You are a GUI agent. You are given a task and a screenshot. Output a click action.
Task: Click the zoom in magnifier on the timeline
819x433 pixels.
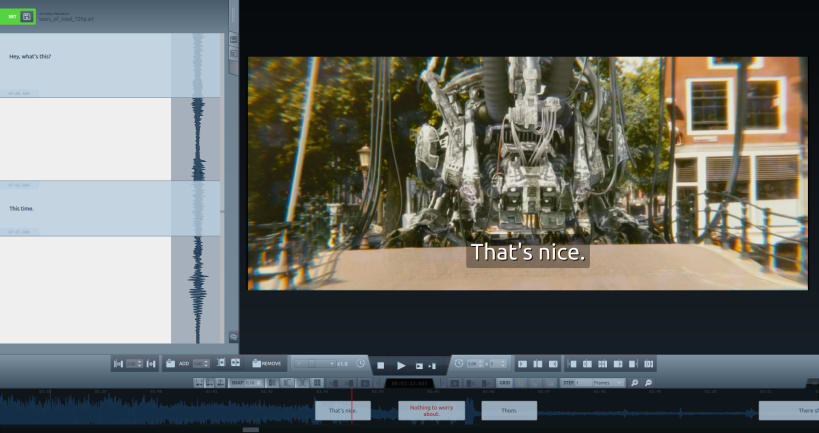point(635,383)
